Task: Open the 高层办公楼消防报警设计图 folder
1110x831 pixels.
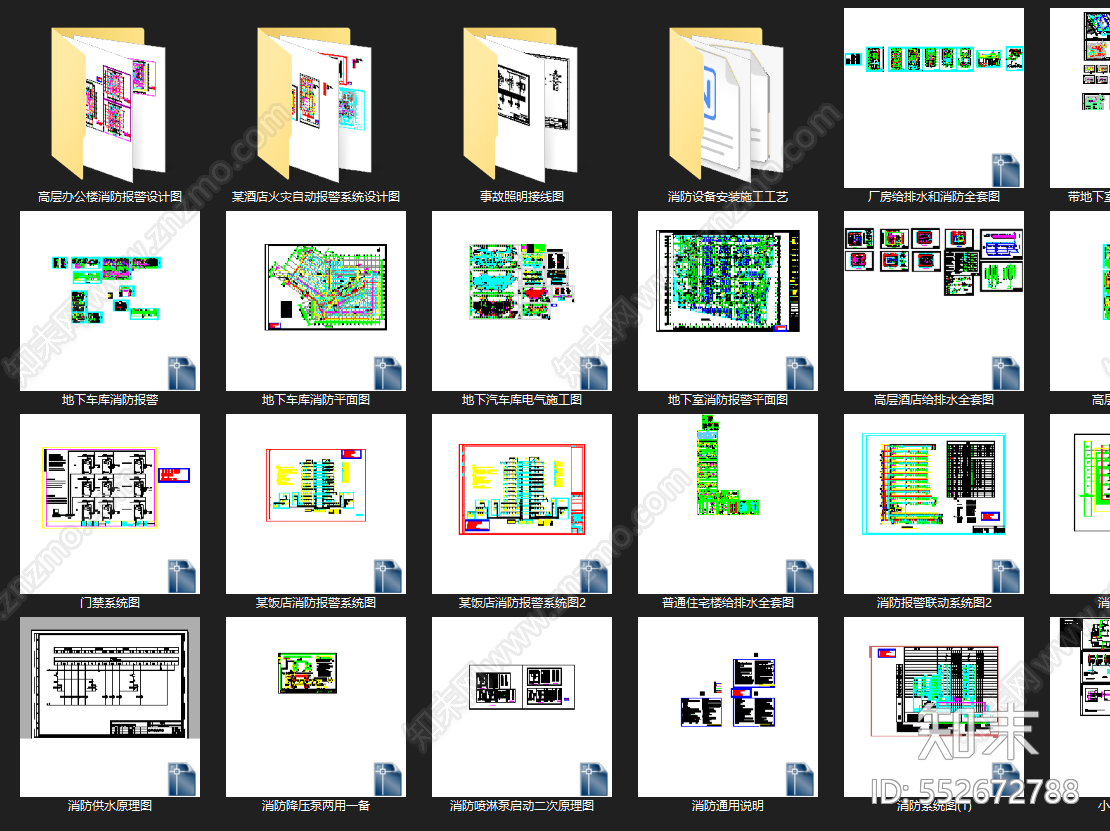Action: pyautogui.click(x=110, y=104)
